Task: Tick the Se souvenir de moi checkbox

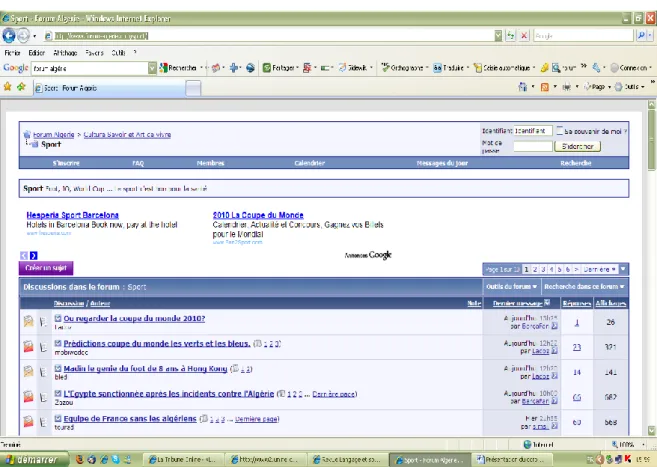Action: click(559, 131)
